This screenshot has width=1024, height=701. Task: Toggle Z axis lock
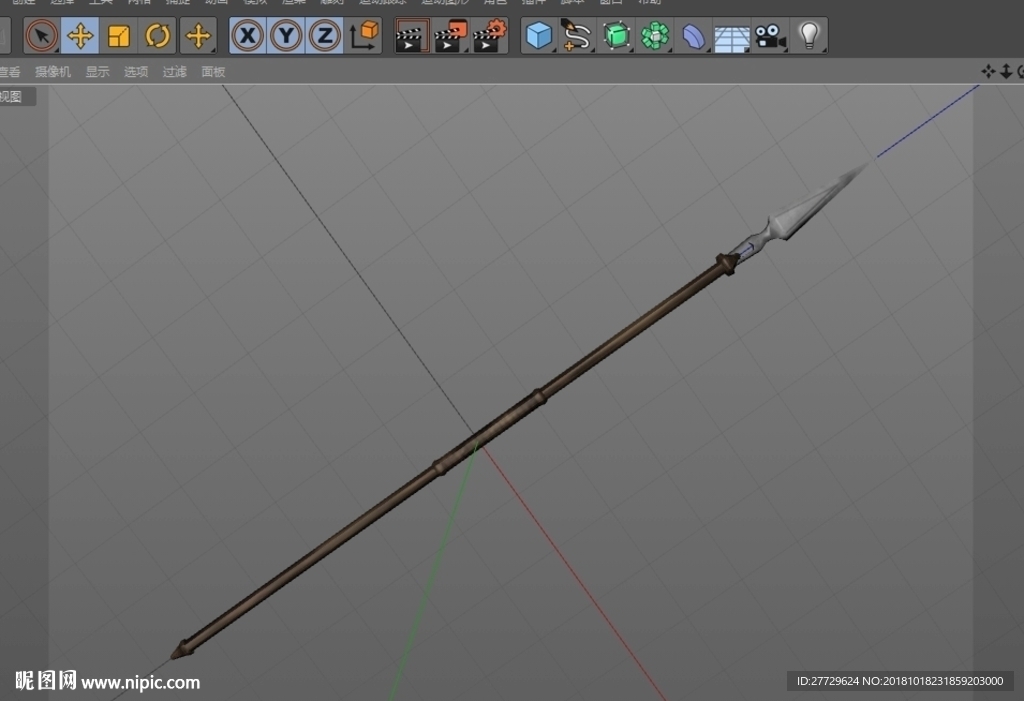pos(325,35)
